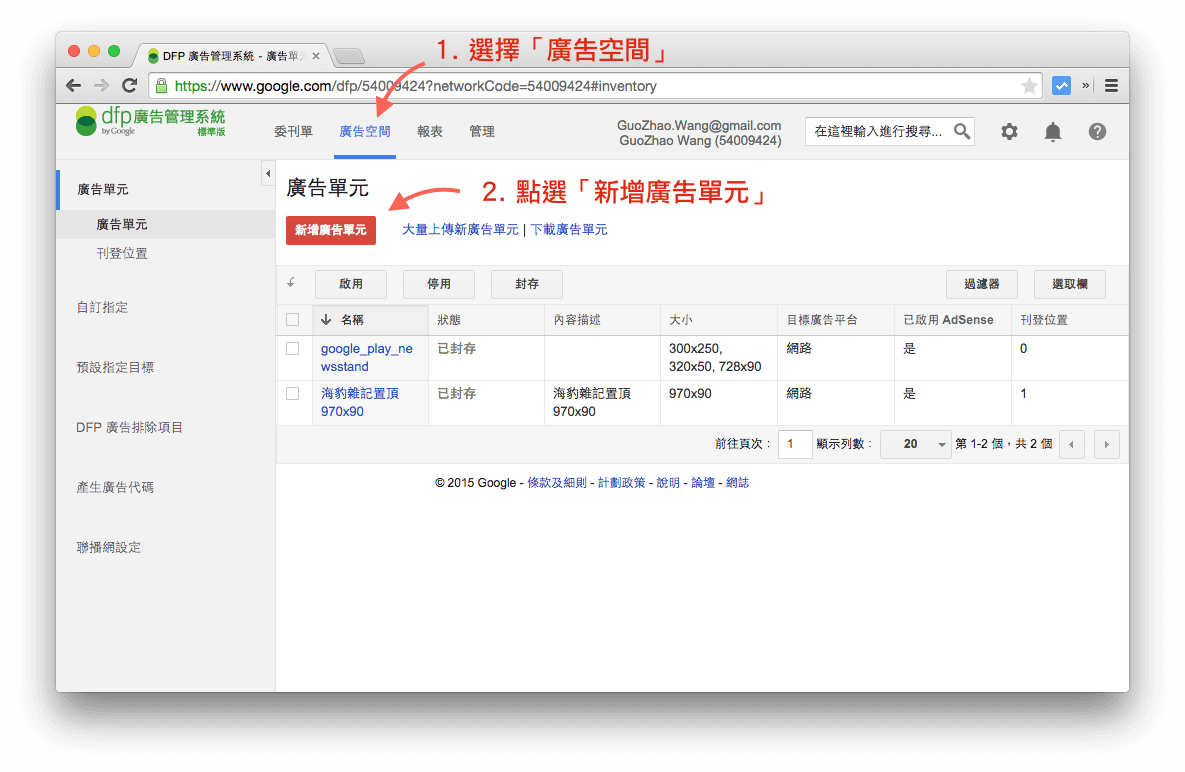
Task: Click the 新增廣告單元 button
Action: pyautogui.click(x=331, y=230)
